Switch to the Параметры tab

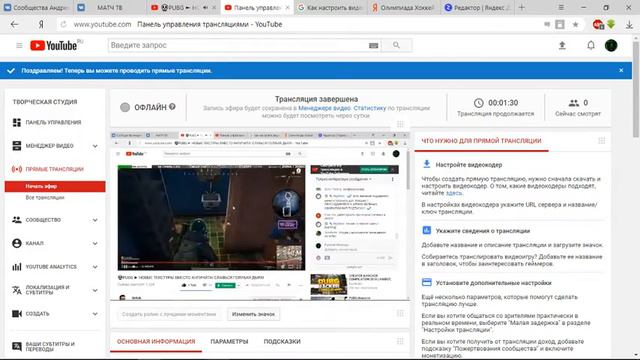(x=229, y=342)
